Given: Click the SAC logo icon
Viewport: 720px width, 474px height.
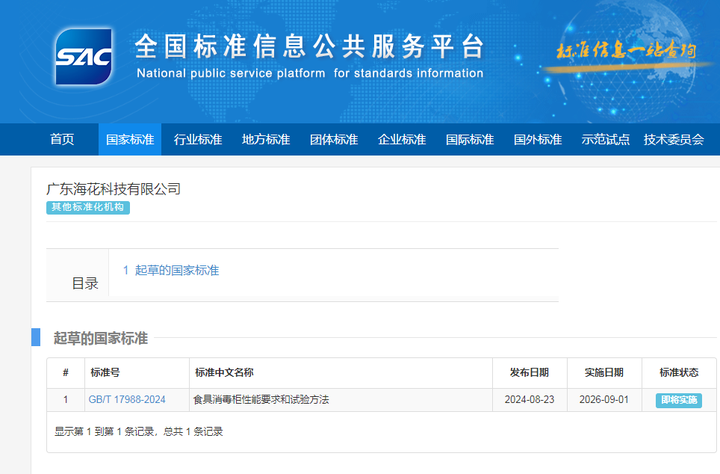Looking at the screenshot, I should tap(83, 56).
